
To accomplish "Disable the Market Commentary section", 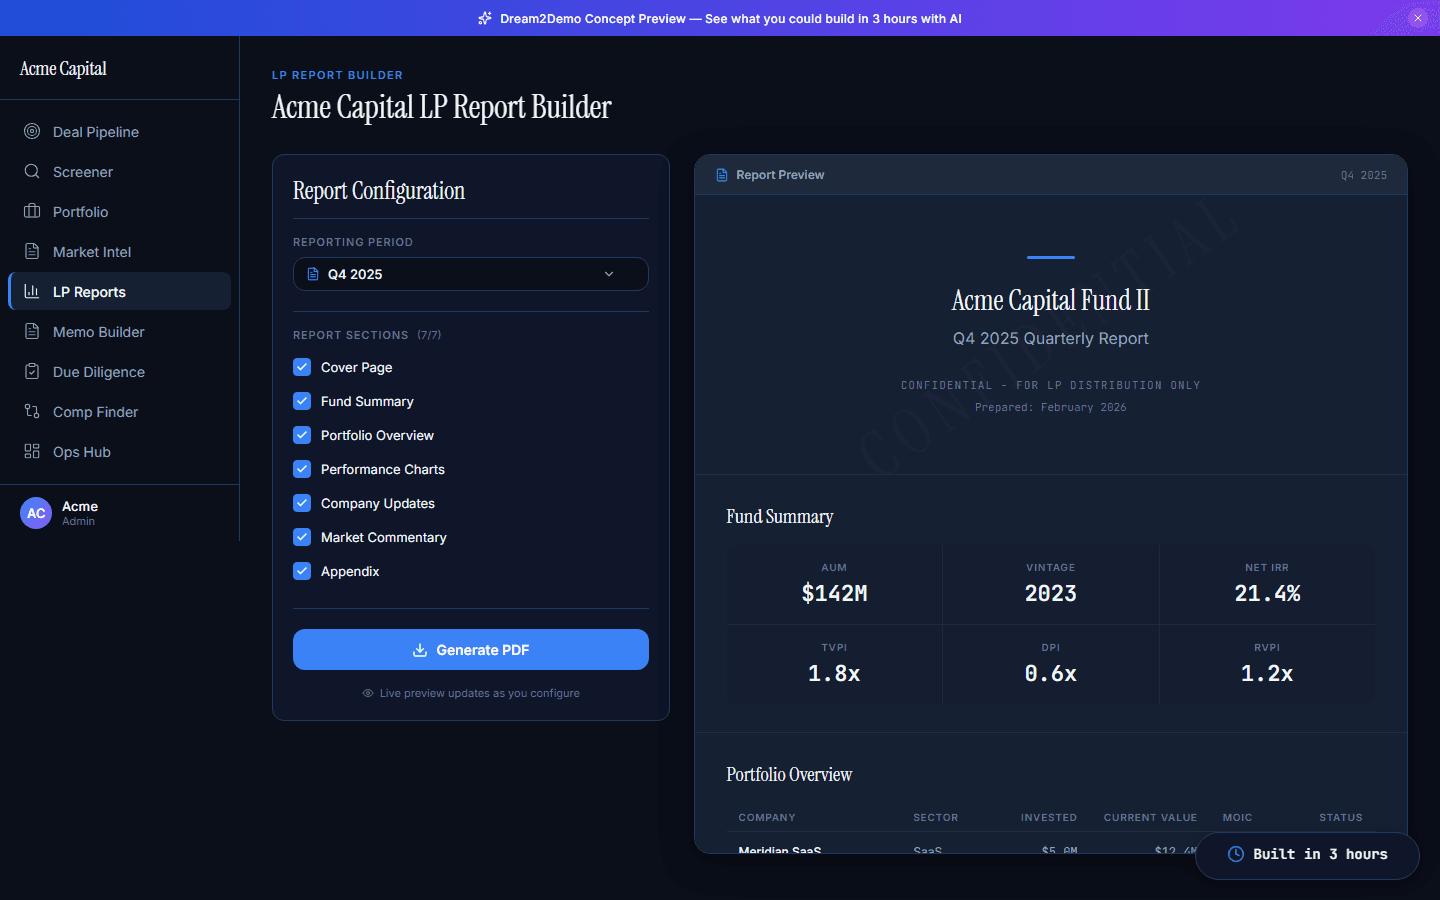I will pyautogui.click(x=302, y=537).
